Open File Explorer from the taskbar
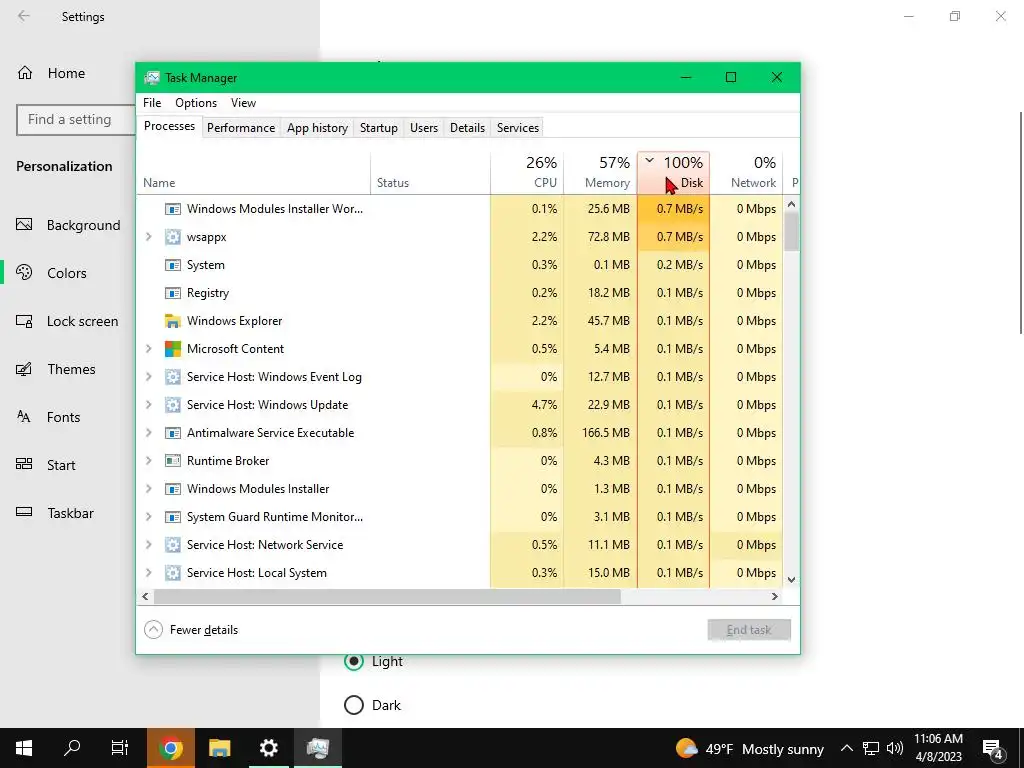The width and height of the screenshot is (1024, 768). [219, 748]
